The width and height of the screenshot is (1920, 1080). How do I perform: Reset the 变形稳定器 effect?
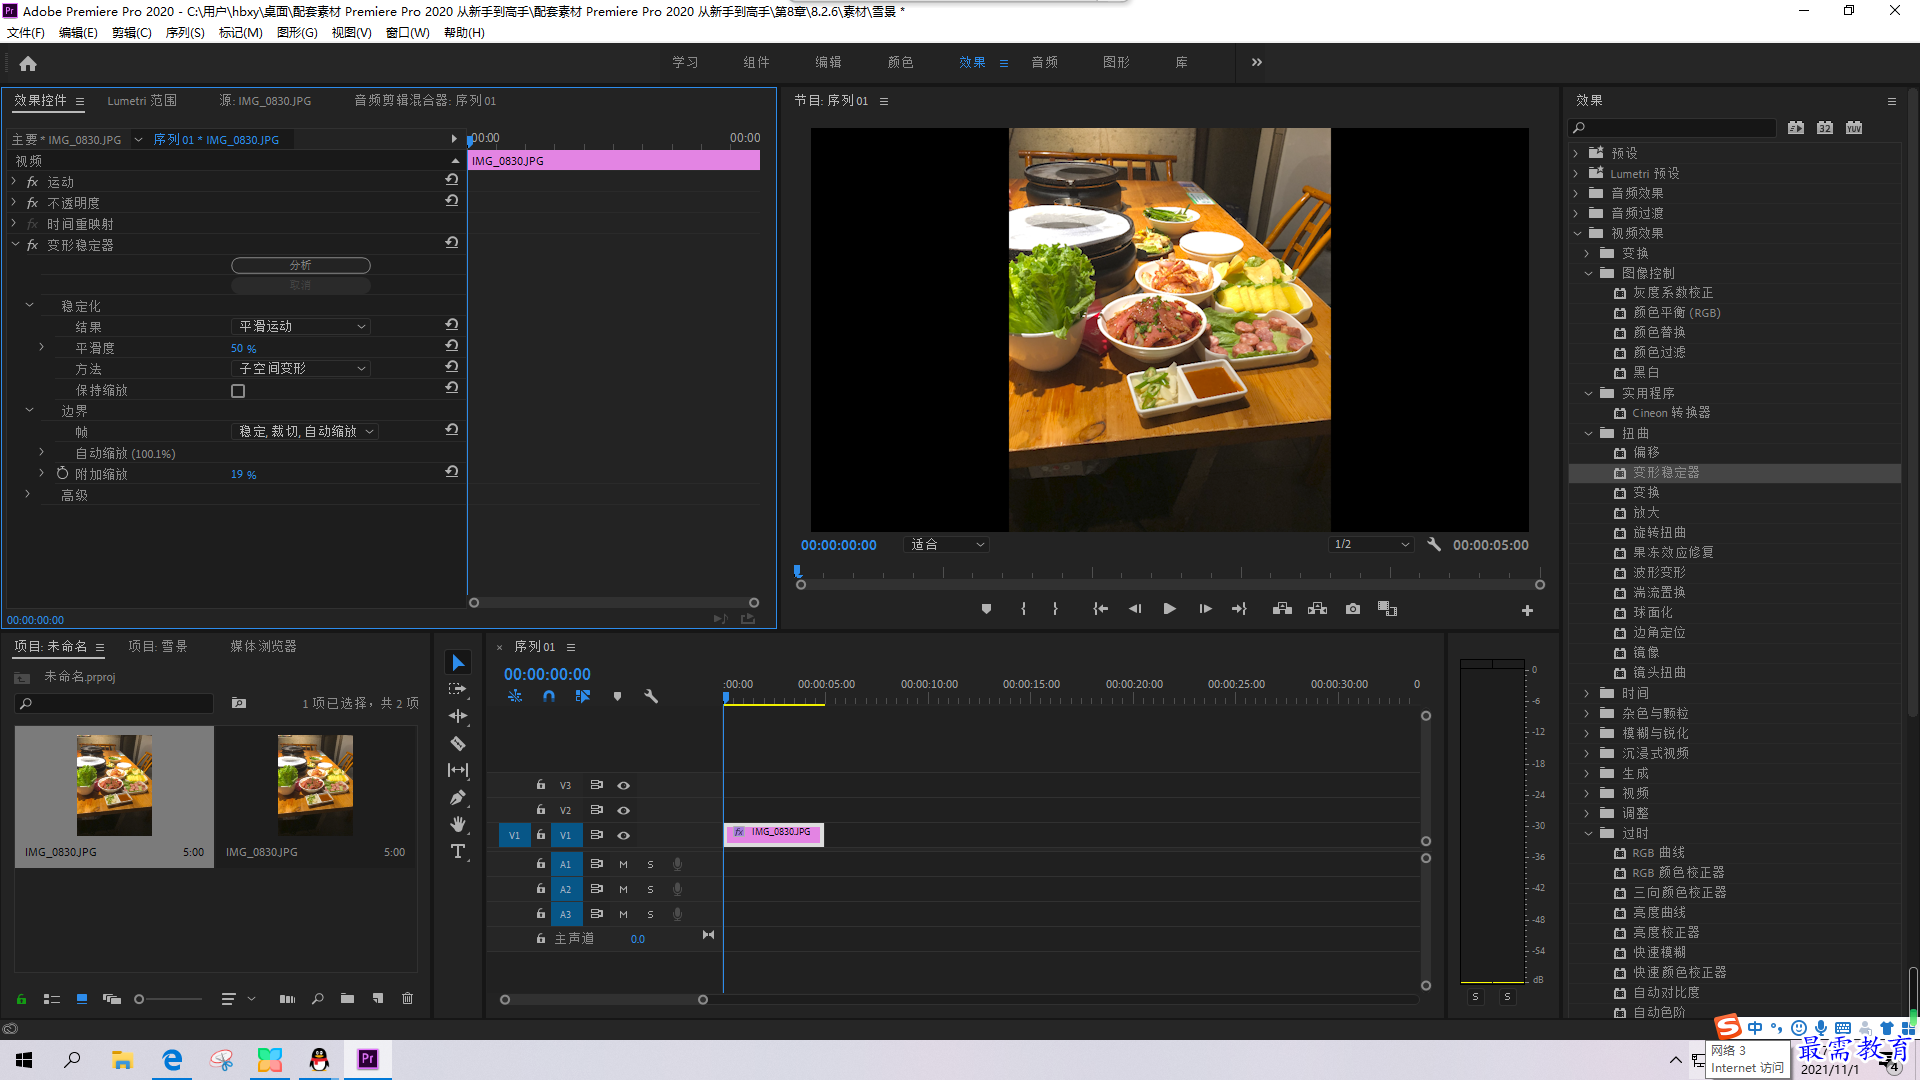[452, 243]
